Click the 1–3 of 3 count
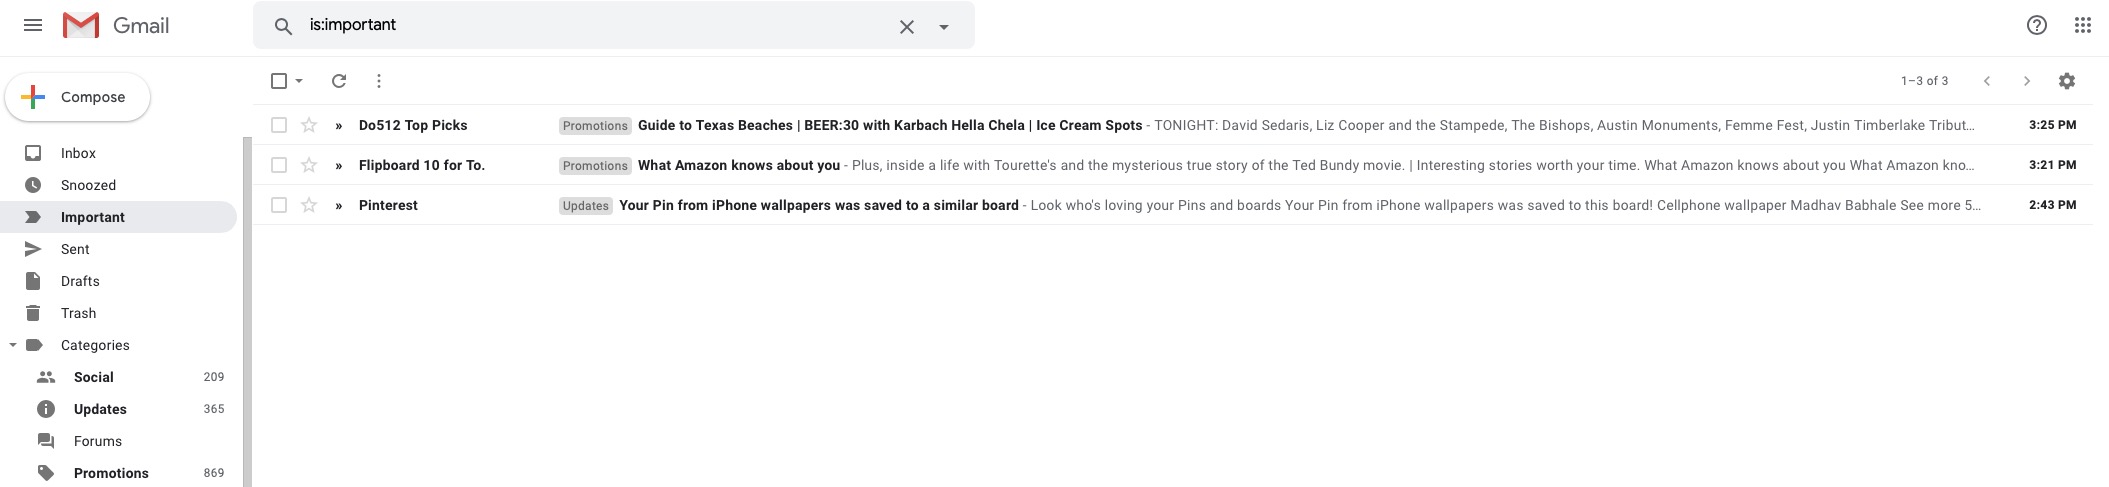The height and width of the screenshot is (487, 2109). [1924, 81]
